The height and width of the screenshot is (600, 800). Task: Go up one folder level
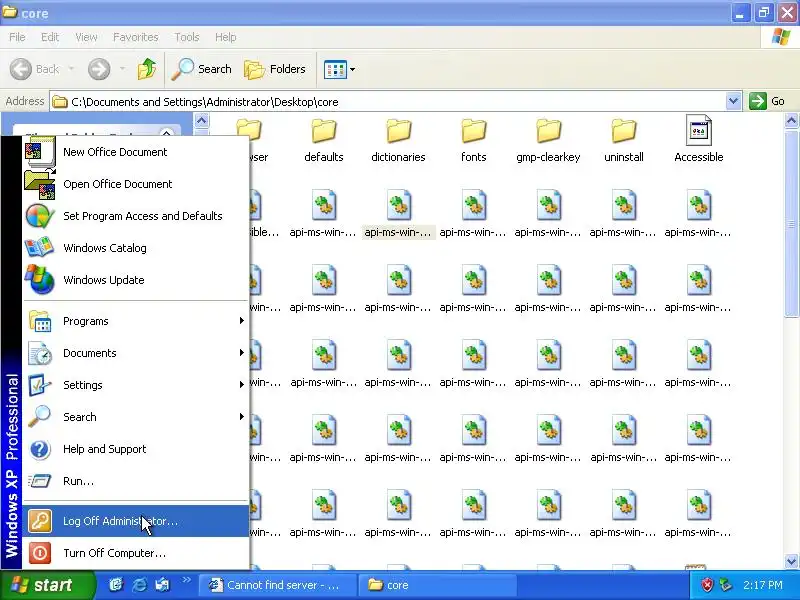[x=147, y=69]
